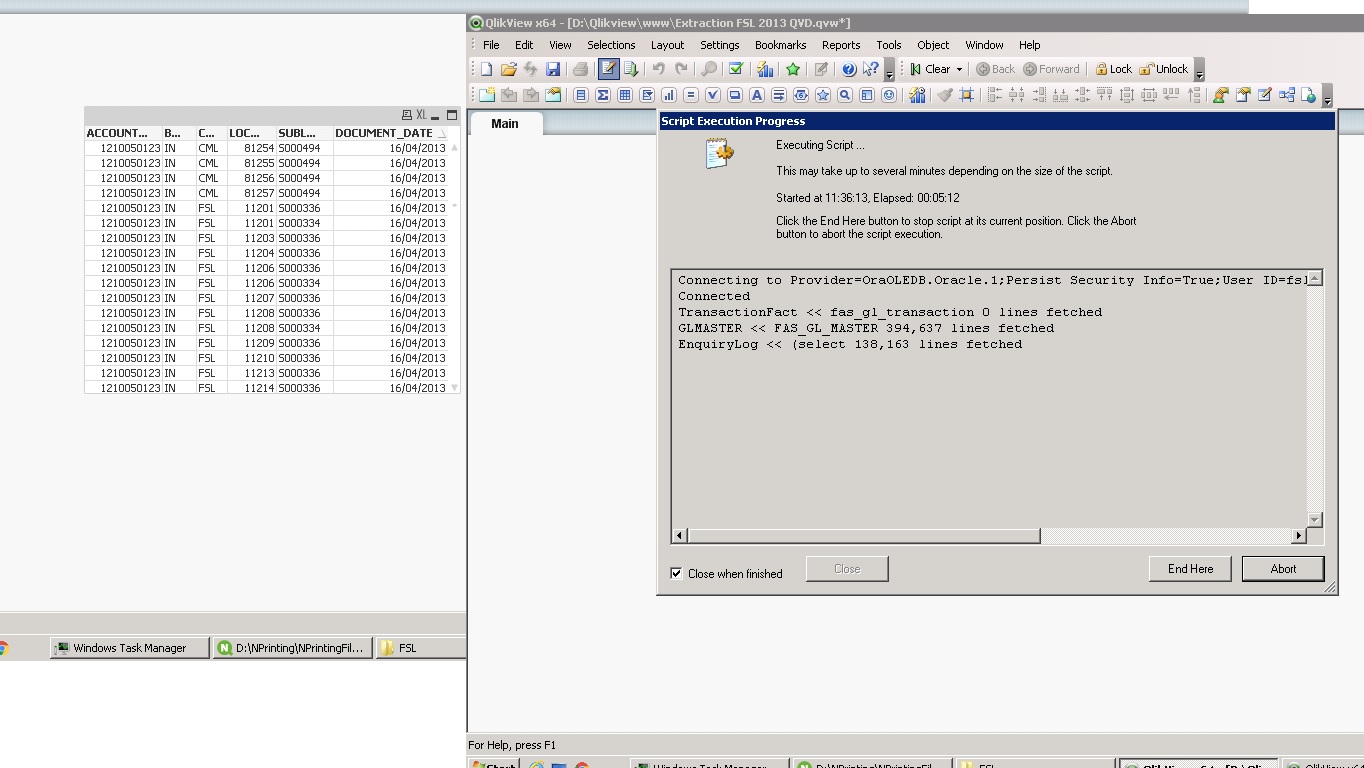The image size is (1364, 768).
Task: Click the table box scroll-down arrow
Action: [455, 388]
